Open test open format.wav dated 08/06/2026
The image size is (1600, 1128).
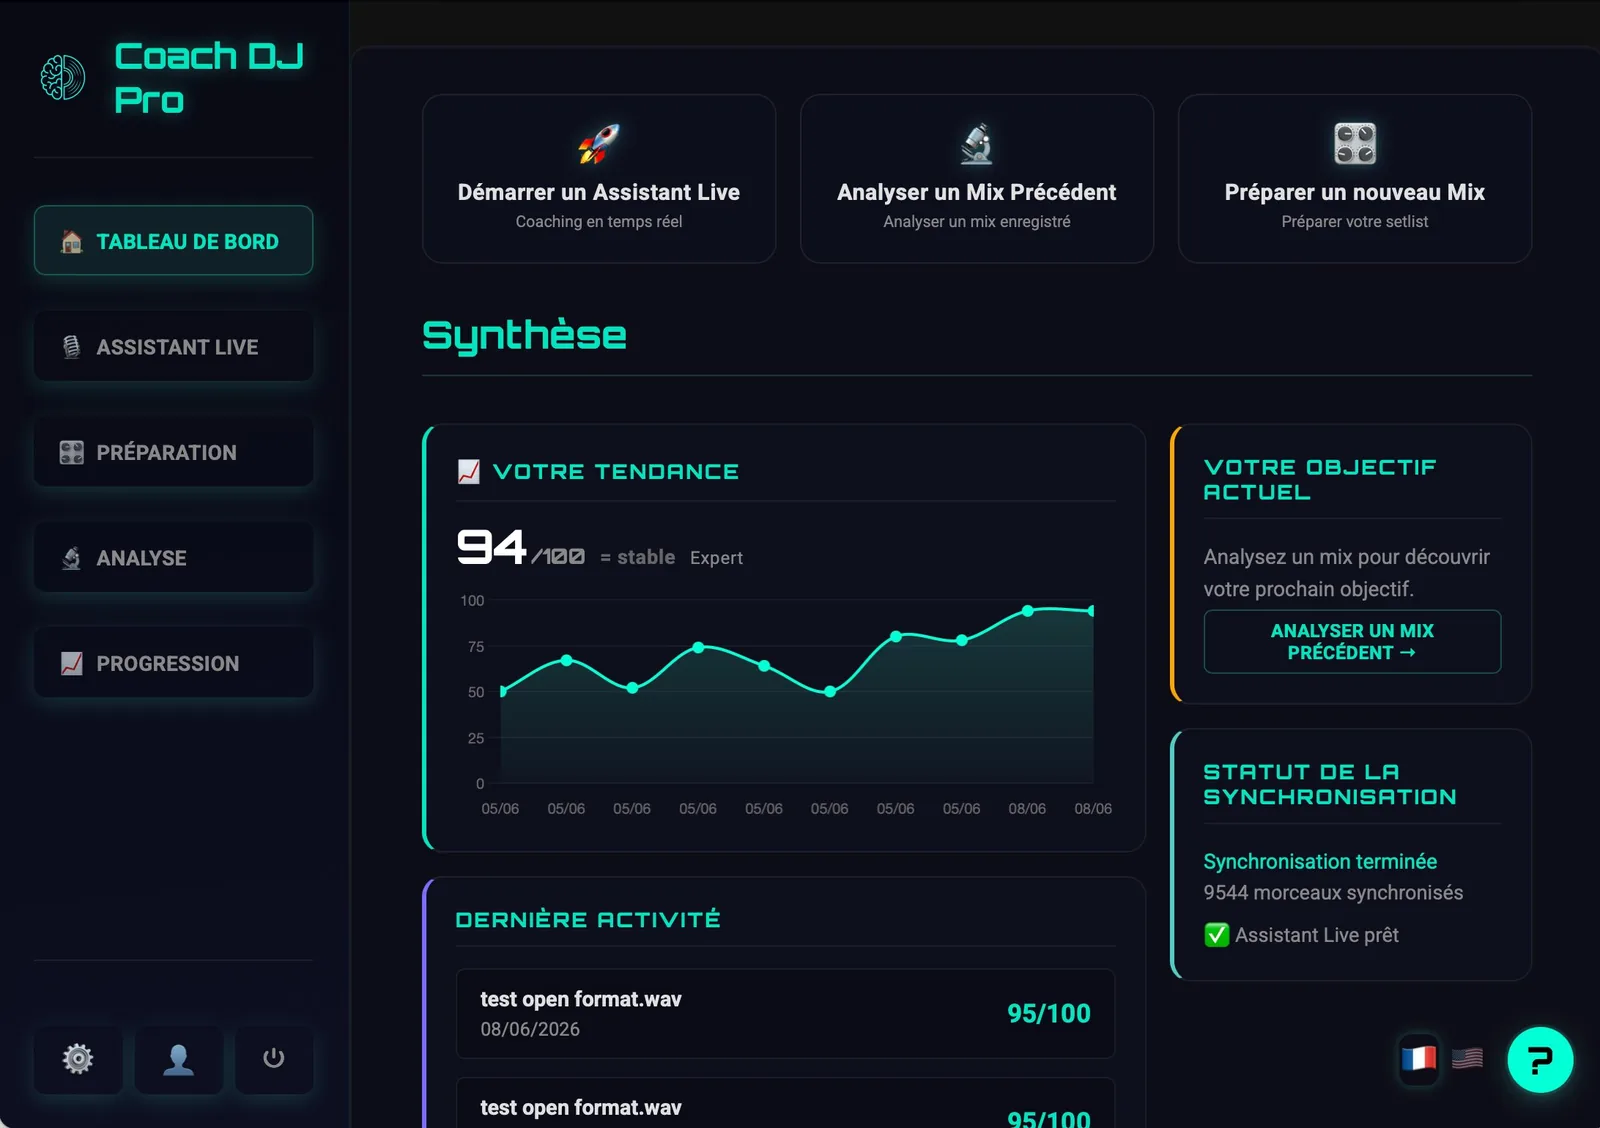coord(785,1013)
